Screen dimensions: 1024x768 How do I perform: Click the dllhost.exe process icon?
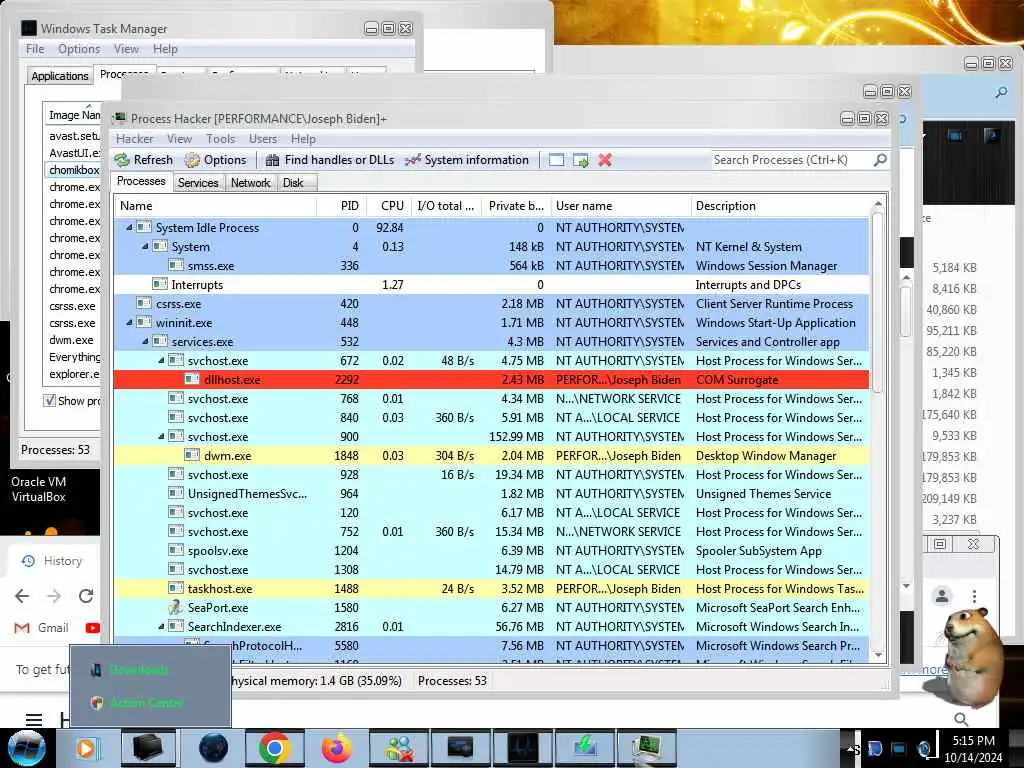pos(192,379)
